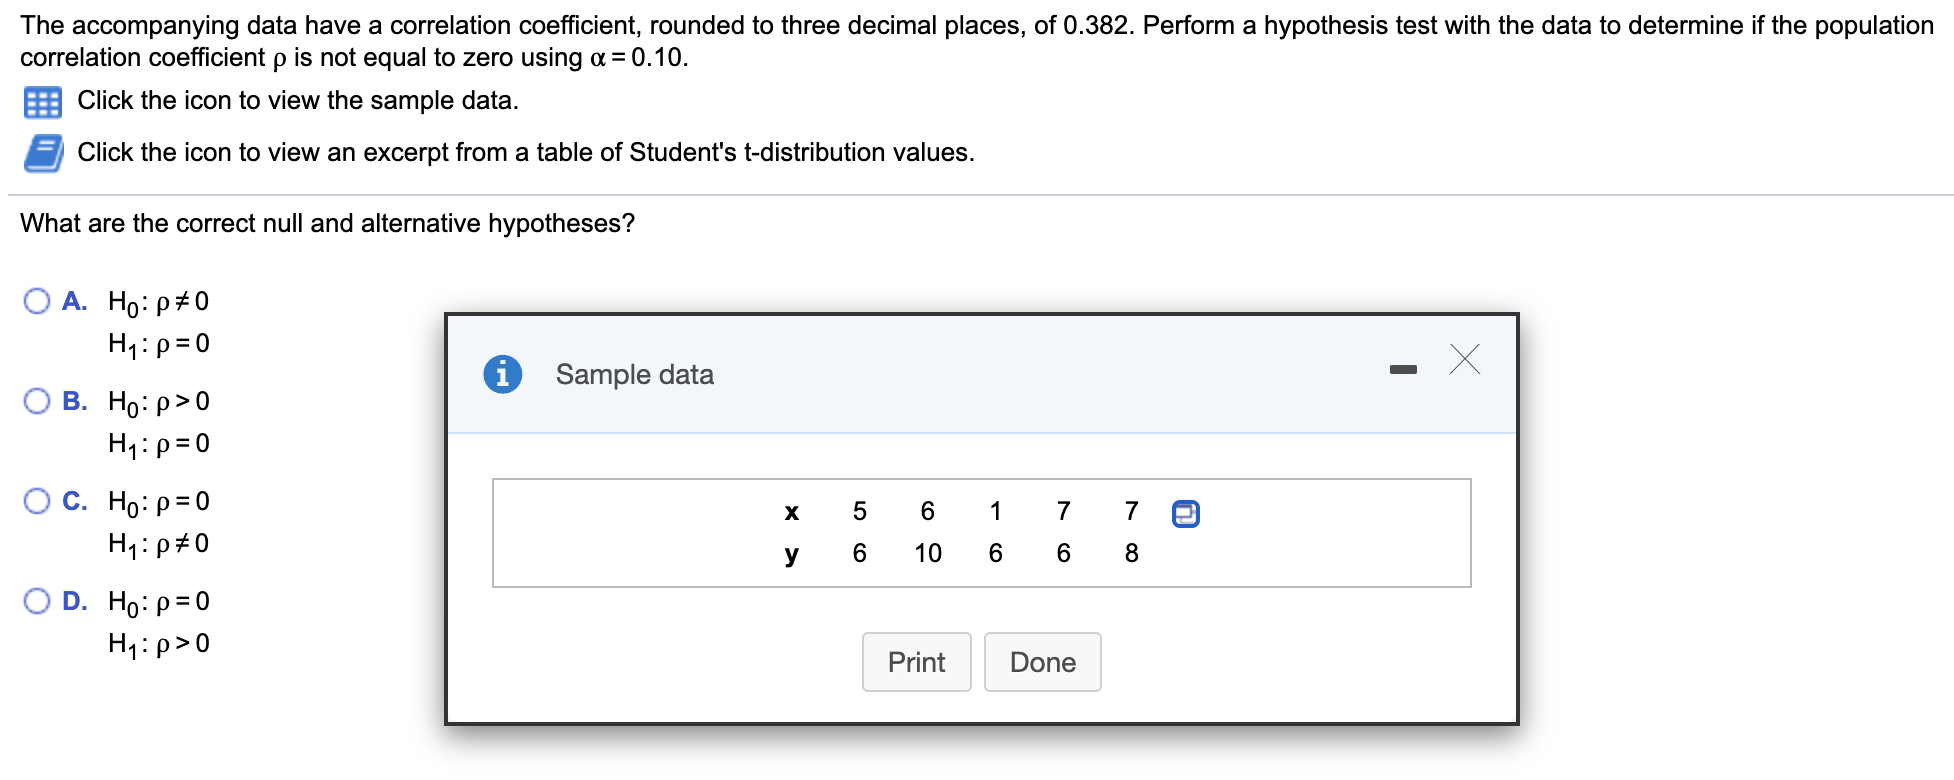The image size is (1954, 780).
Task: Click the Print button
Action: 915,662
